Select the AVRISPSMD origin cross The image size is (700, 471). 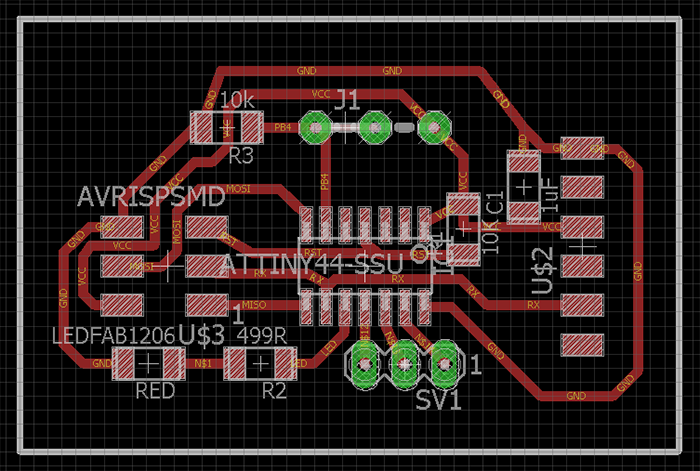coord(168,266)
